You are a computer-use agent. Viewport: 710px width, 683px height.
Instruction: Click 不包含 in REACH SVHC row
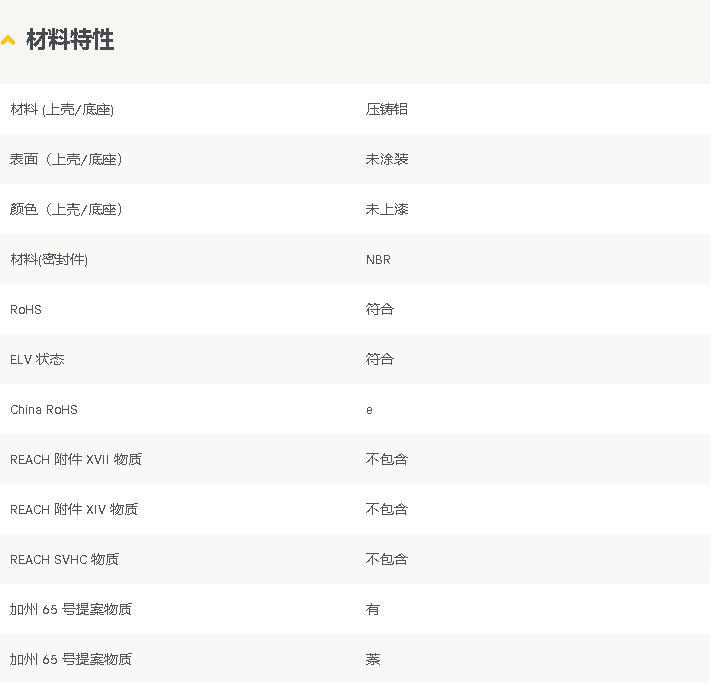click(x=387, y=560)
